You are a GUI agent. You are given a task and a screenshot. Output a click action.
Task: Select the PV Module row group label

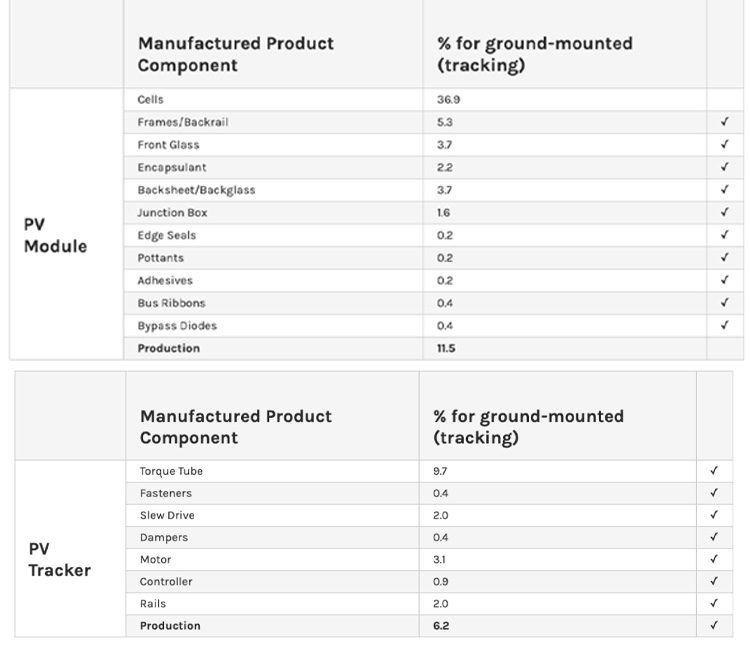point(55,235)
